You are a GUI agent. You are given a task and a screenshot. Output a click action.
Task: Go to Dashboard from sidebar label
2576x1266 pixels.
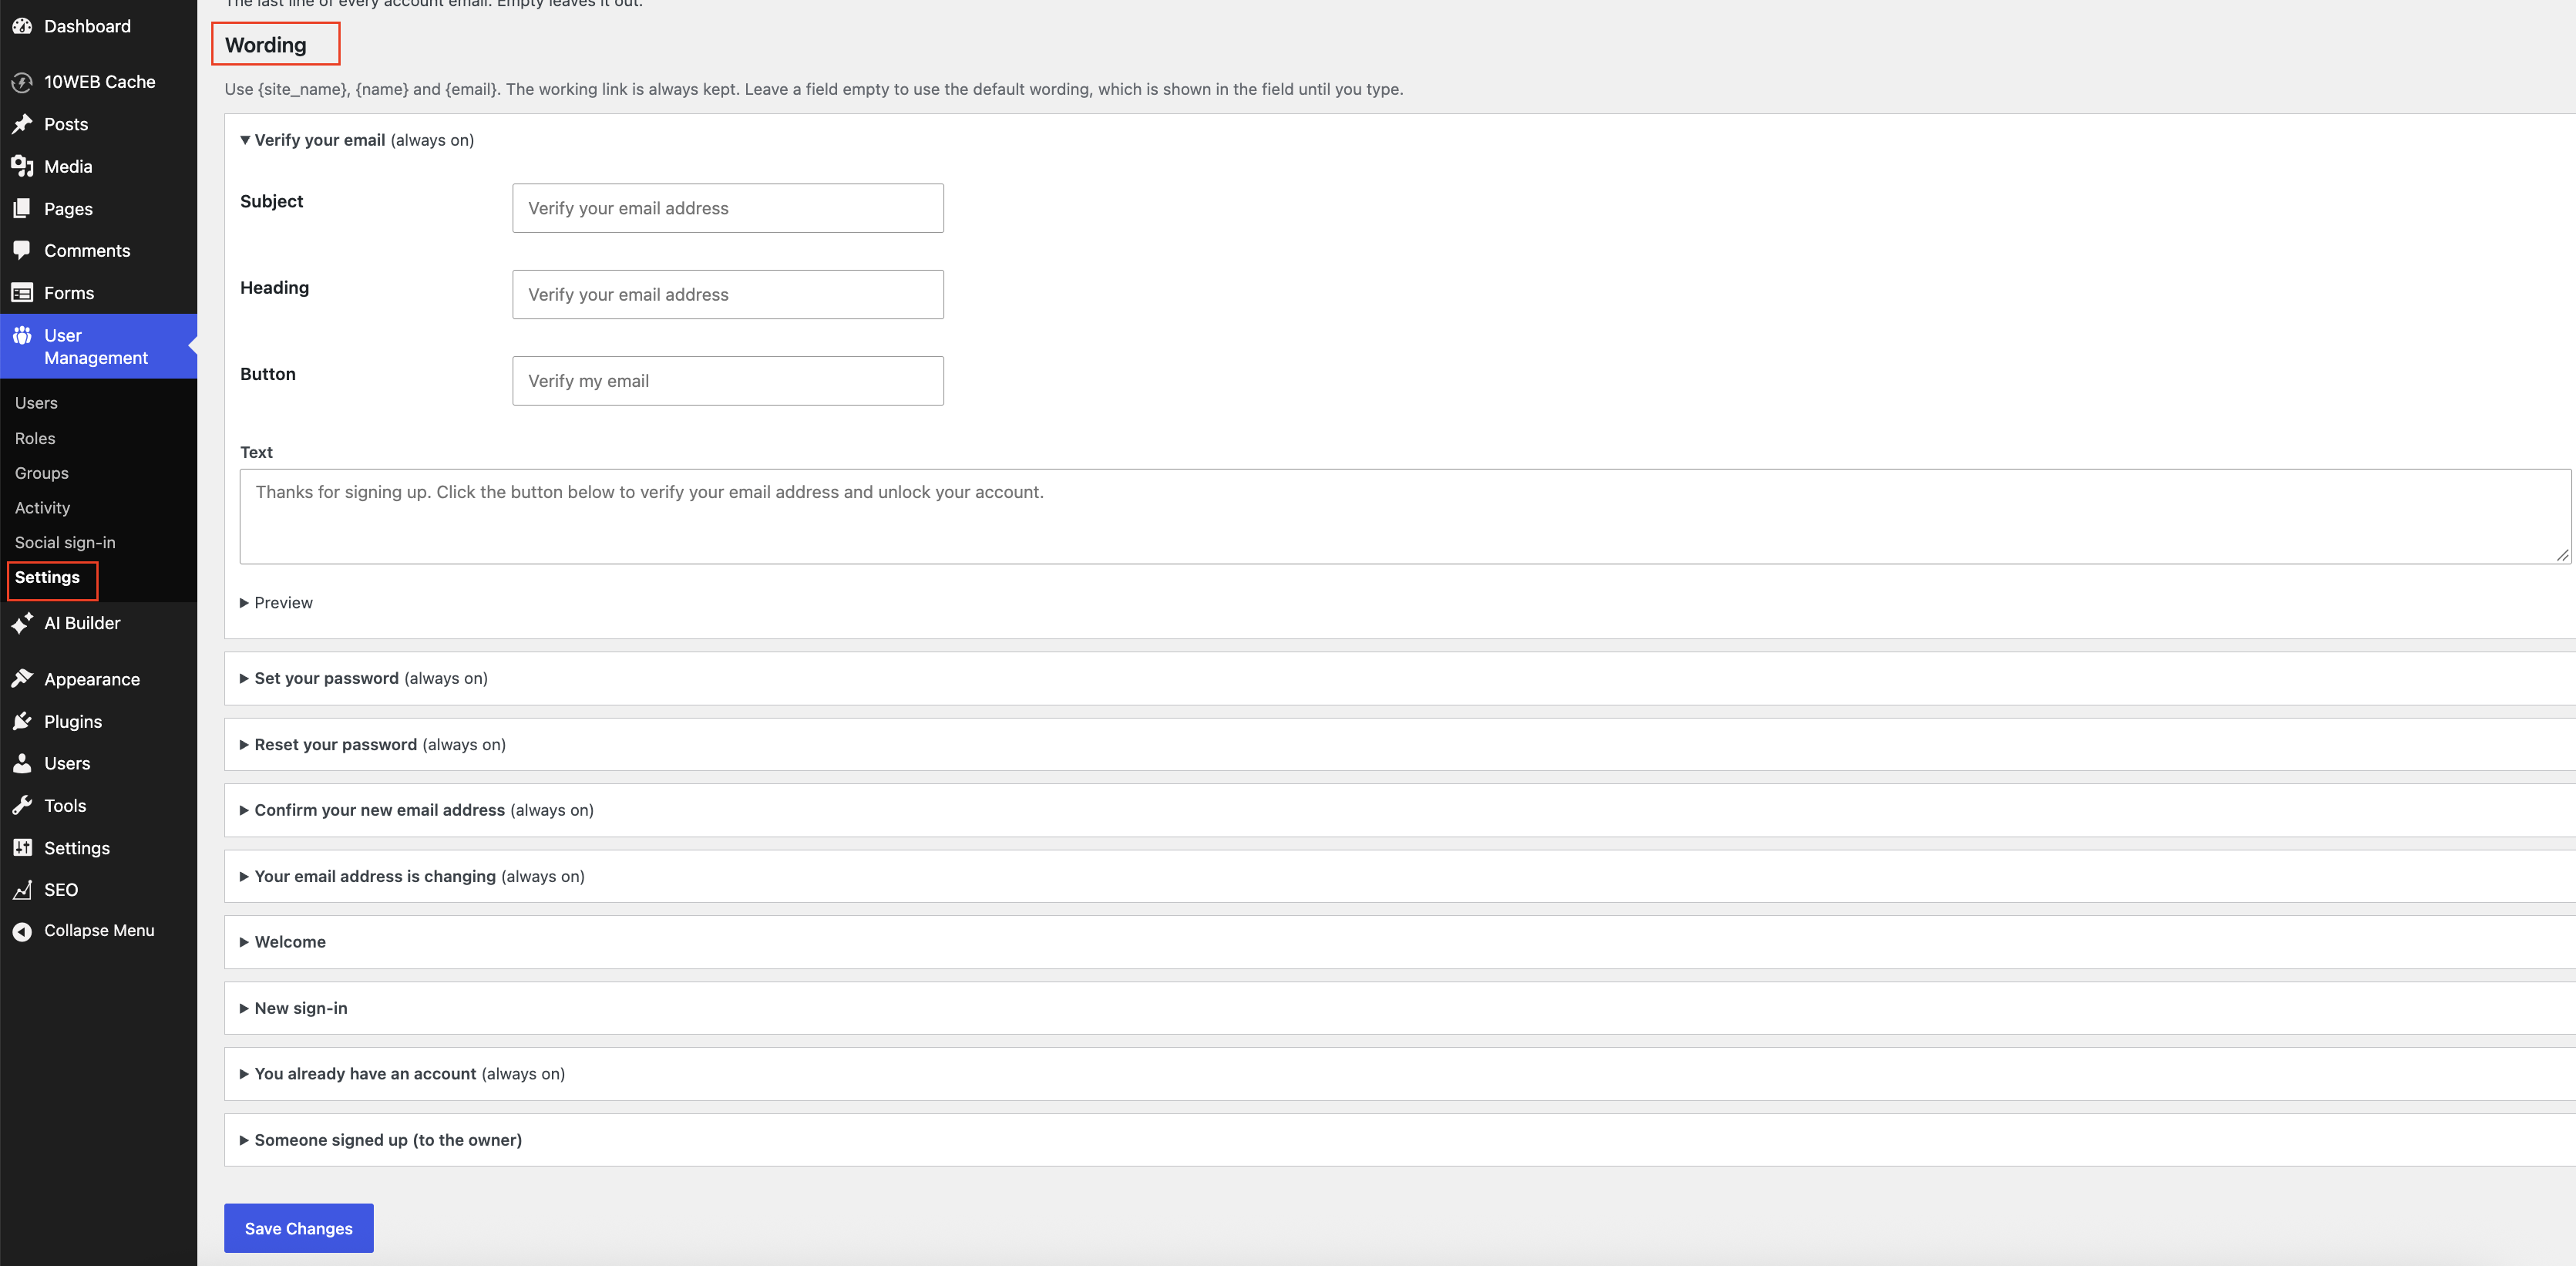(87, 26)
